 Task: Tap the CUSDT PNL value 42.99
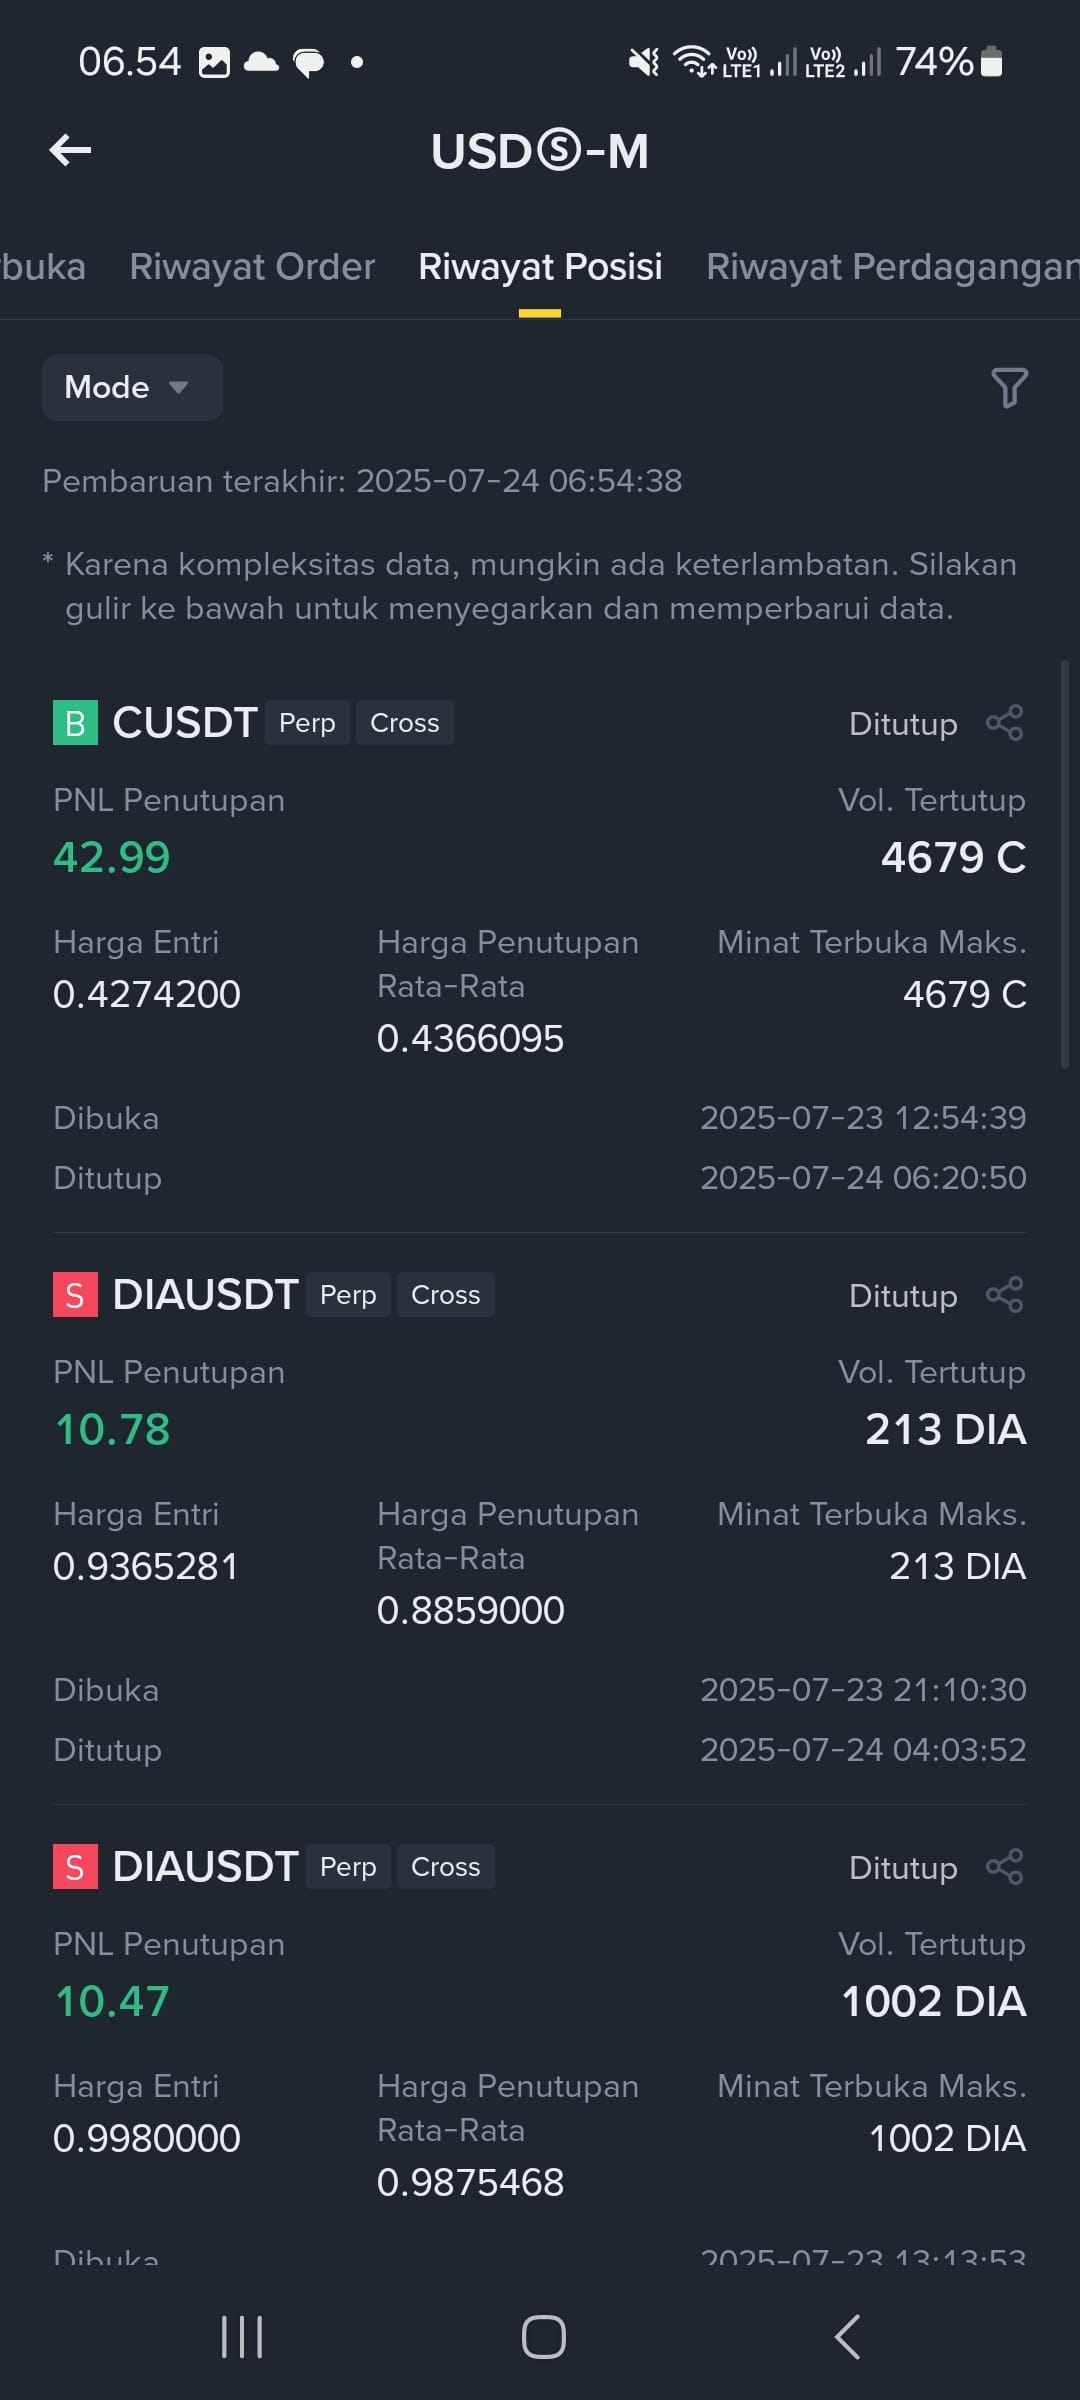tap(112, 857)
